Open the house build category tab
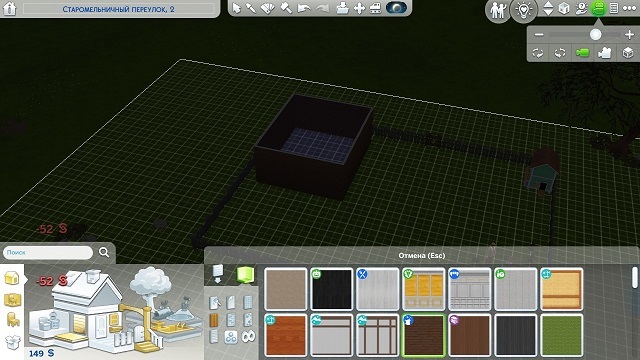The width and height of the screenshot is (640, 360). pyautogui.click(x=12, y=278)
